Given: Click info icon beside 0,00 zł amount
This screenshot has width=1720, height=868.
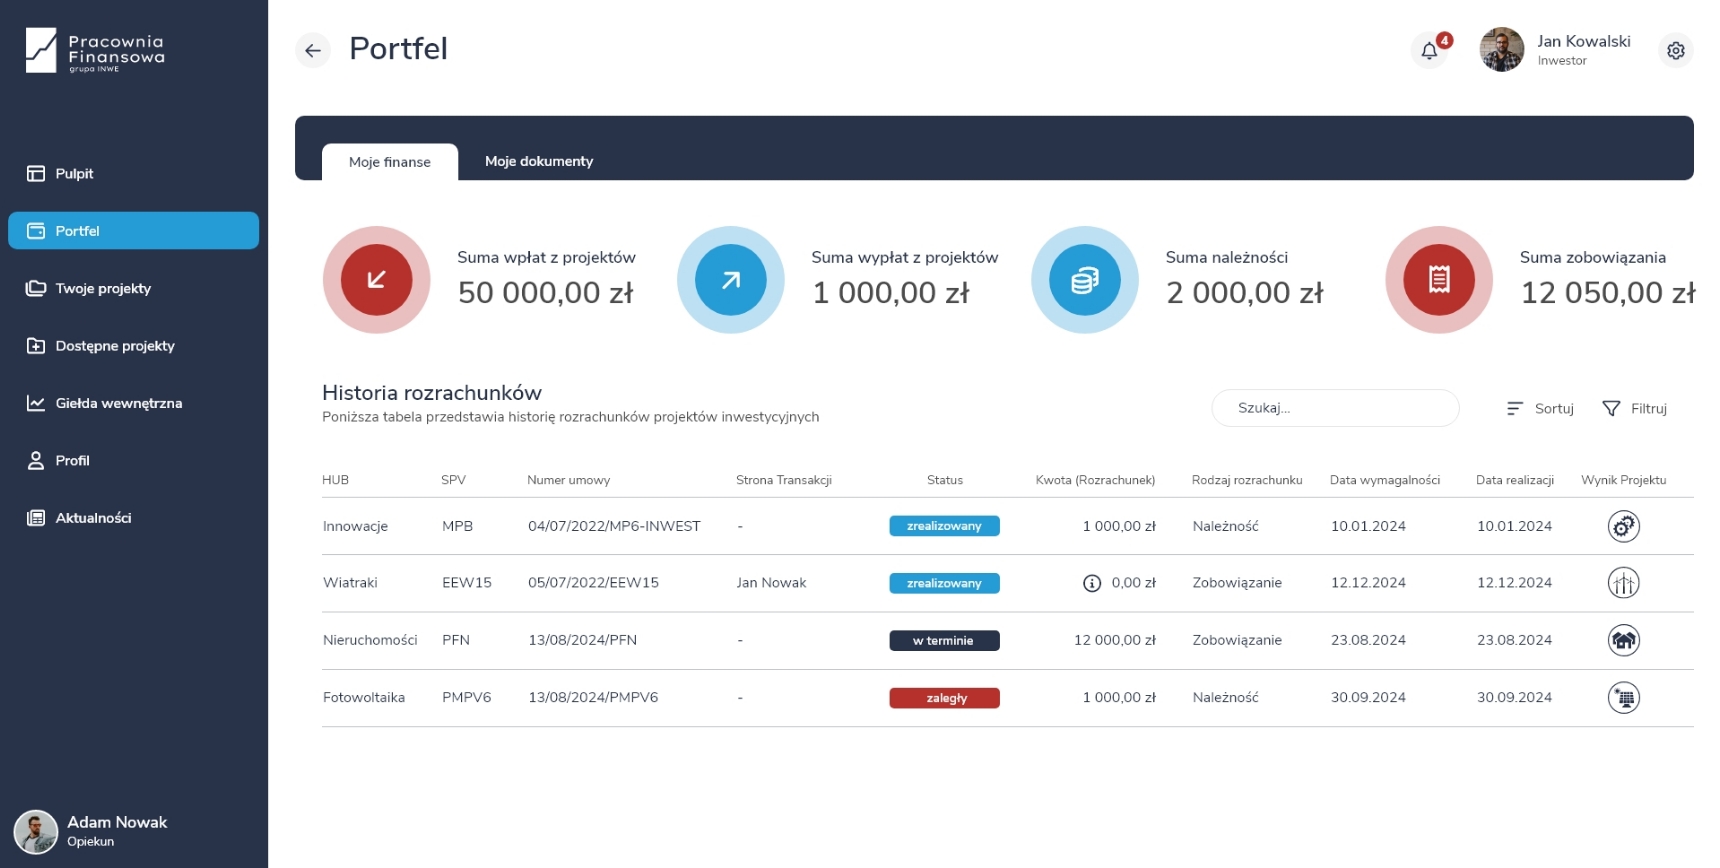Looking at the screenshot, I should click(1092, 583).
